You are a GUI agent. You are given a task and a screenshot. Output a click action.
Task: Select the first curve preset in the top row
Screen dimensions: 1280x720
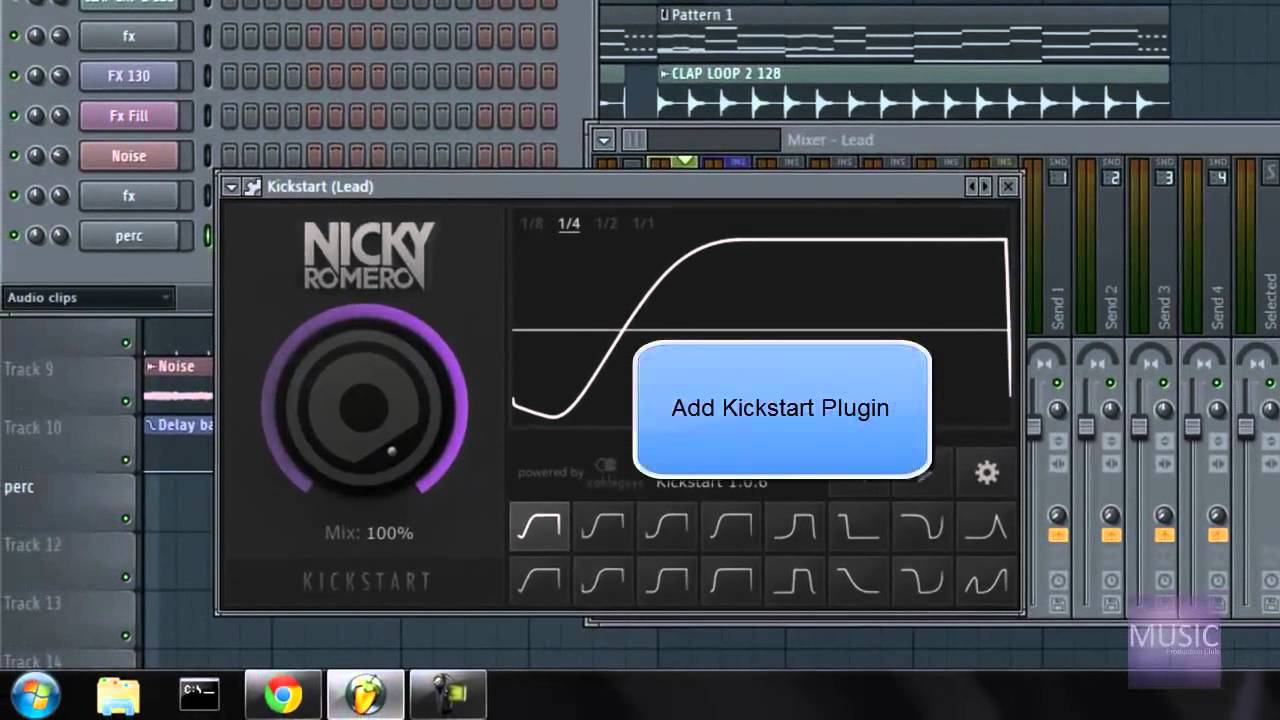539,527
